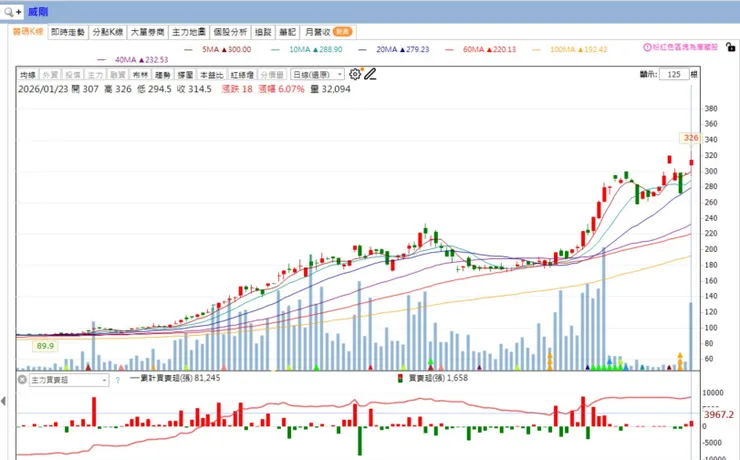The width and height of the screenshot is (740, 460).
Task: Click the unlocked padlock icon
Action: (730, 47)
